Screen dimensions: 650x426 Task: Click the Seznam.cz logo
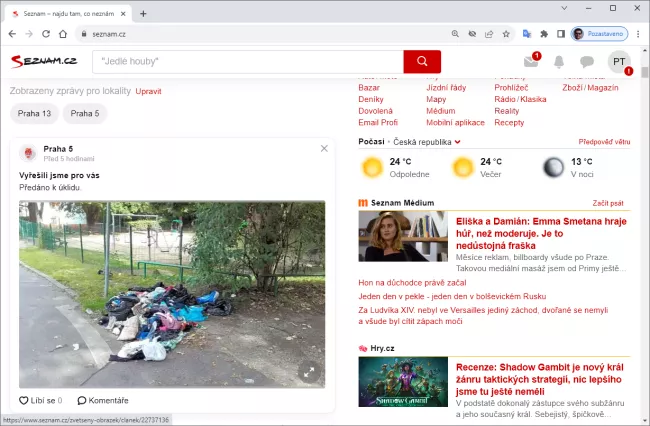click(x=44, y=61)
